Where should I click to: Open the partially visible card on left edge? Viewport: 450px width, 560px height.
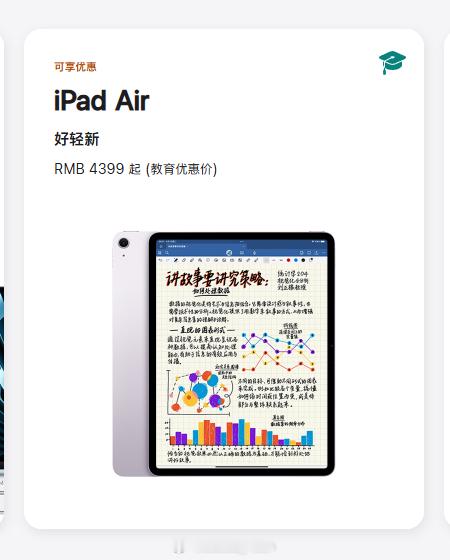[x=2, y=279]
